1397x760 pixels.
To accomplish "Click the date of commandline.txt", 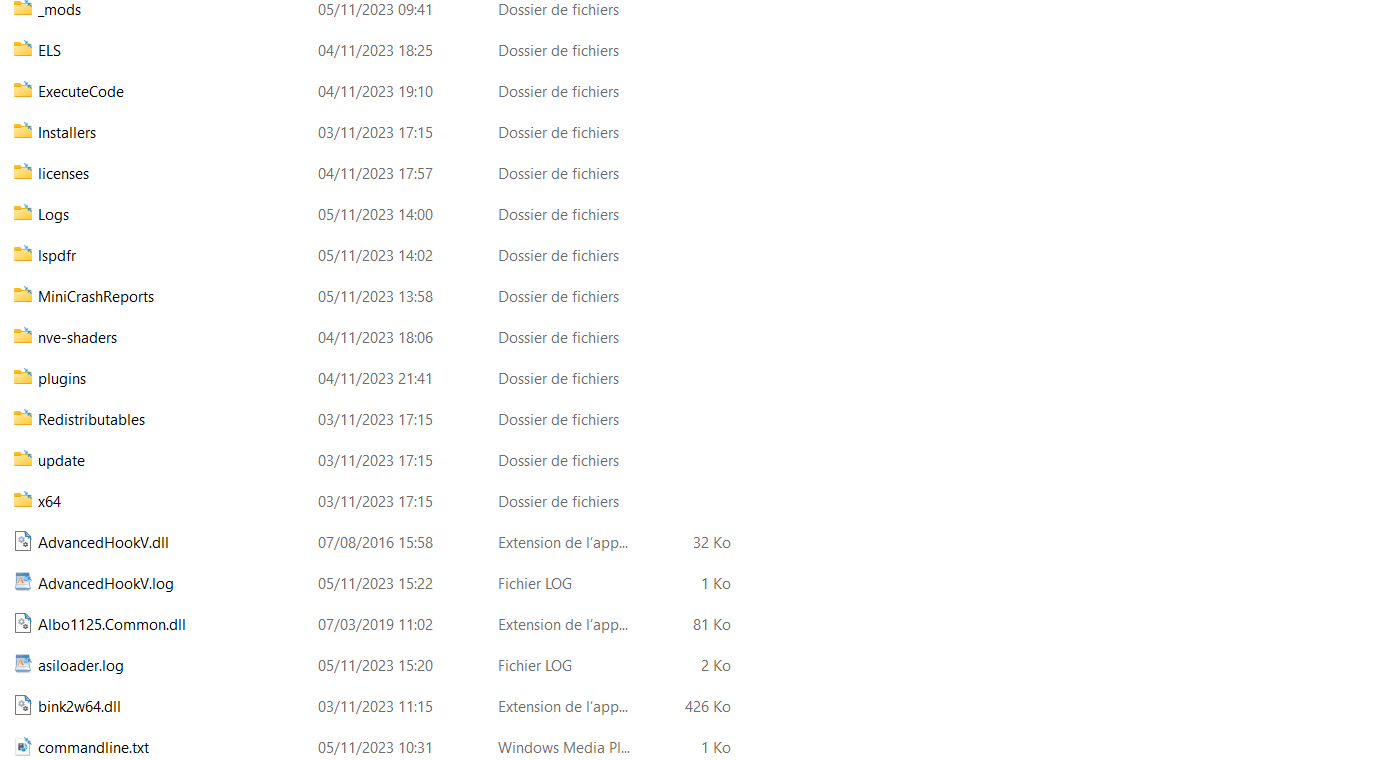I will pos(375,747).
